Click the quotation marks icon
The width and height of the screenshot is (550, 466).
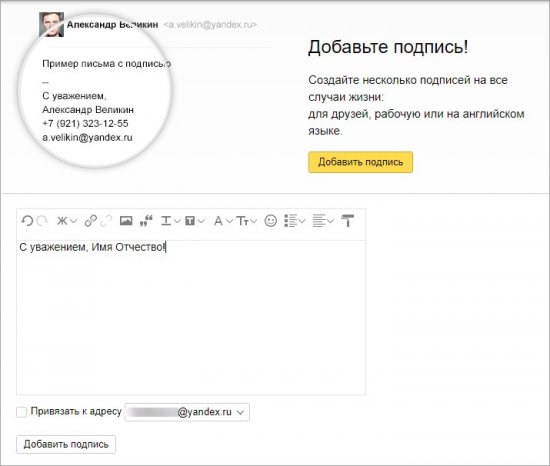point(146,221)
